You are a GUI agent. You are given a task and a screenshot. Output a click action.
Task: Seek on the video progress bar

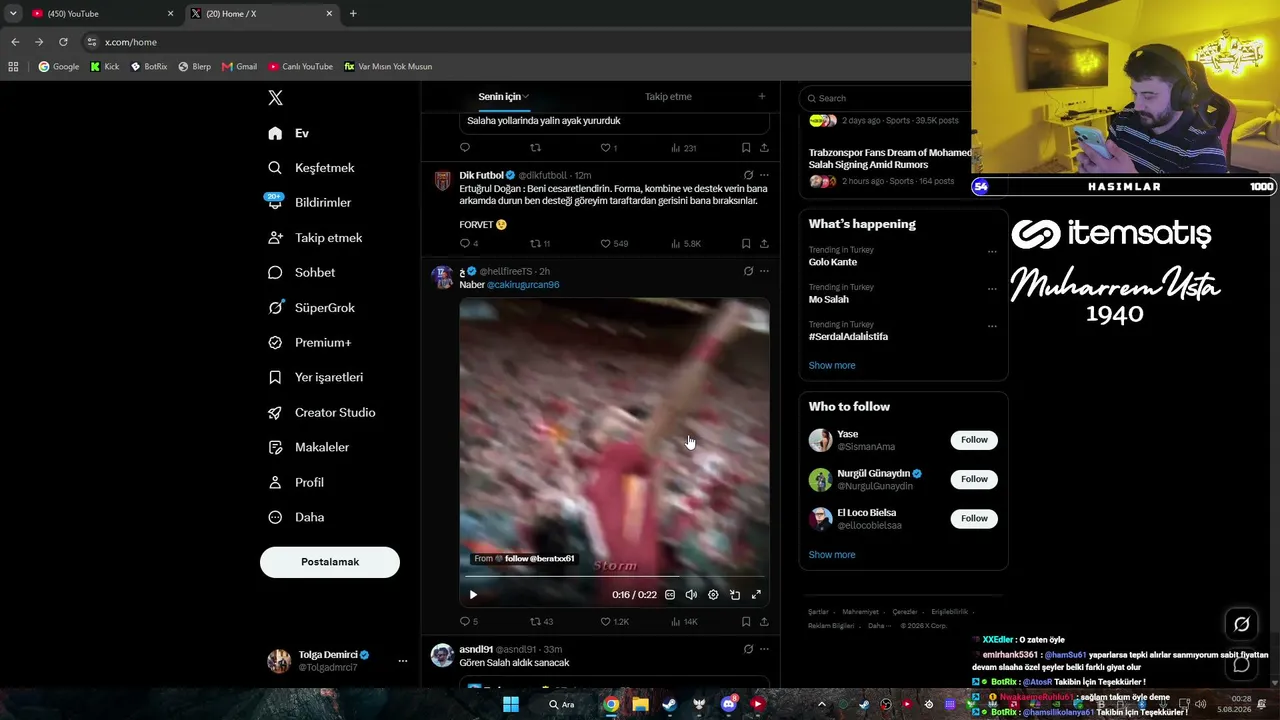(614, 577)
